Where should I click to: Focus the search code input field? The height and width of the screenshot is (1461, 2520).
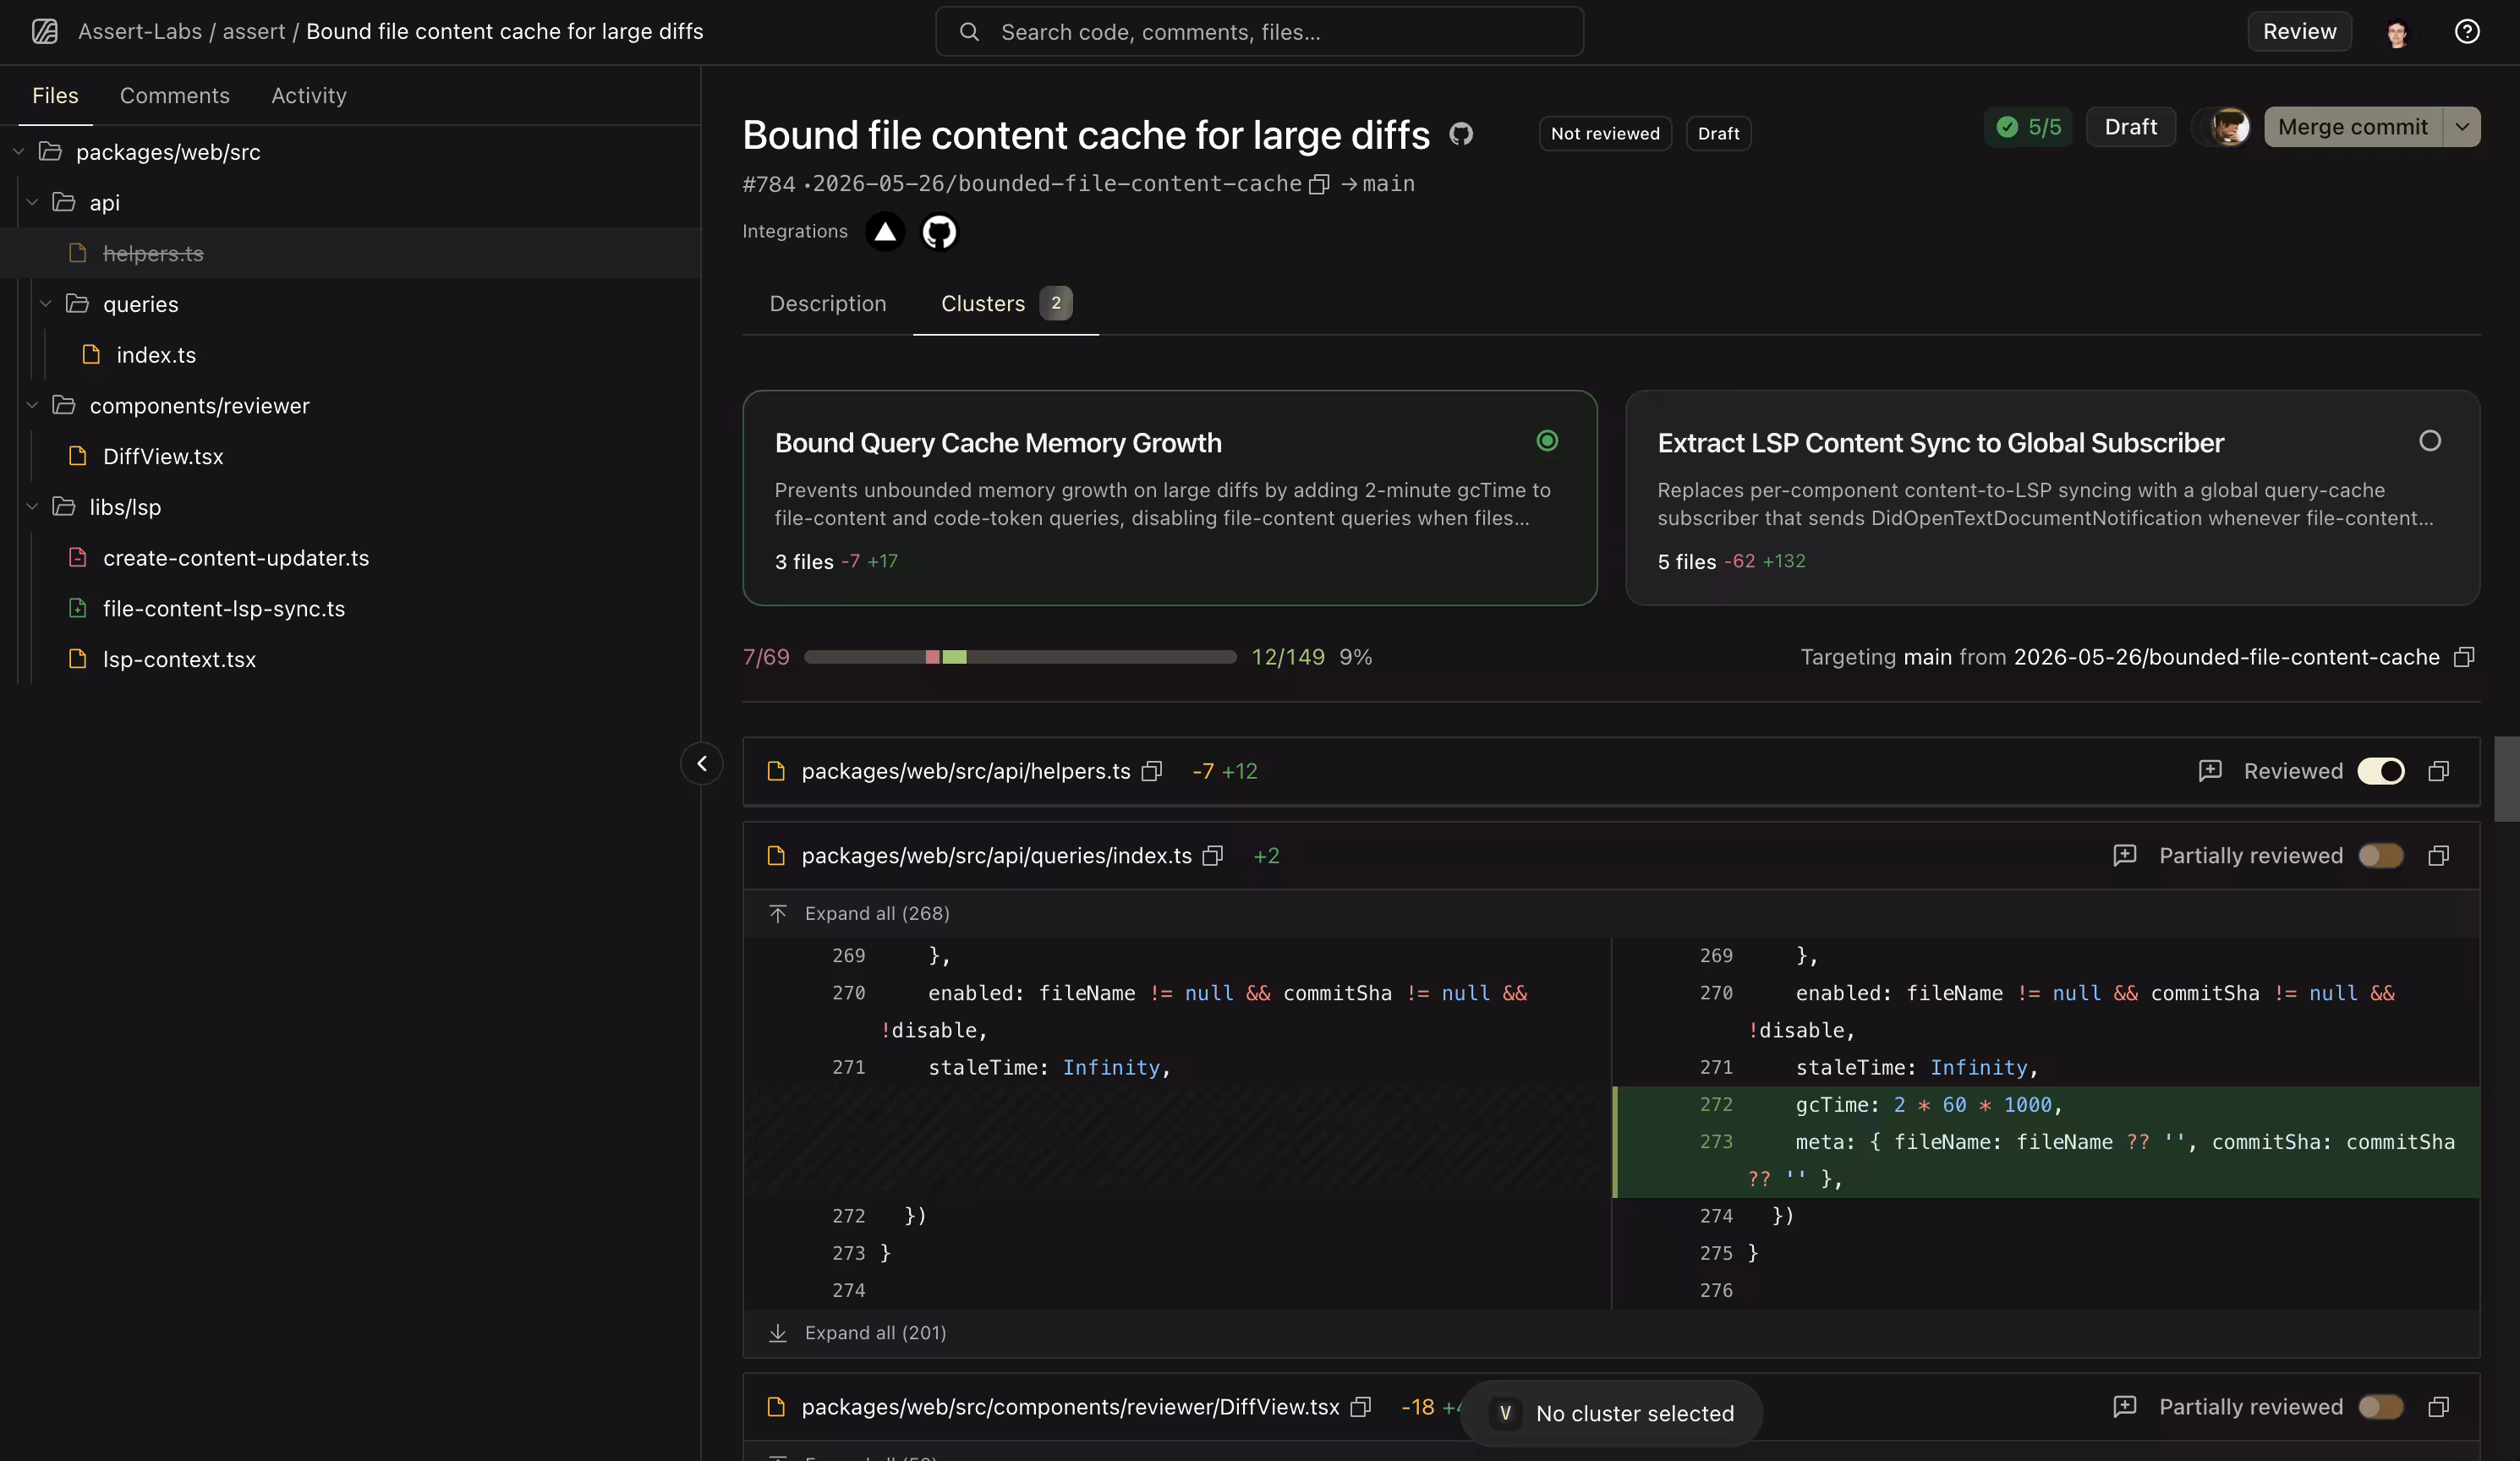click(1260, 32)
